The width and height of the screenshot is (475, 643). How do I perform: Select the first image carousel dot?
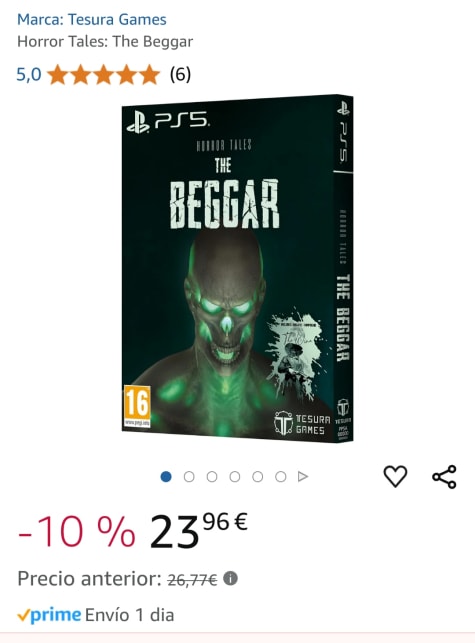point(166,477)
